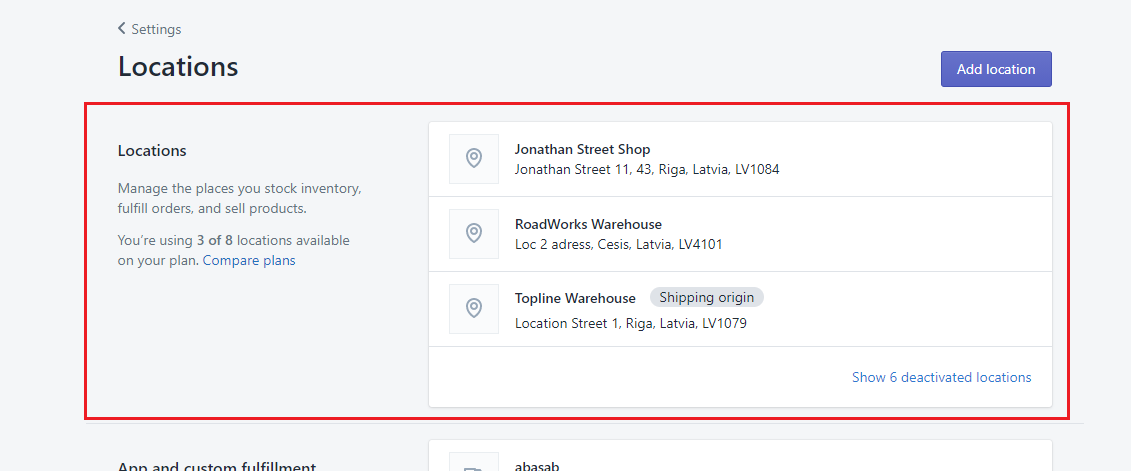The width and height of the screenshot is (1131, 471).
Task: Click the Location Street 1, Riga address line
Action: pyautogui.click(x=630, y=323)
